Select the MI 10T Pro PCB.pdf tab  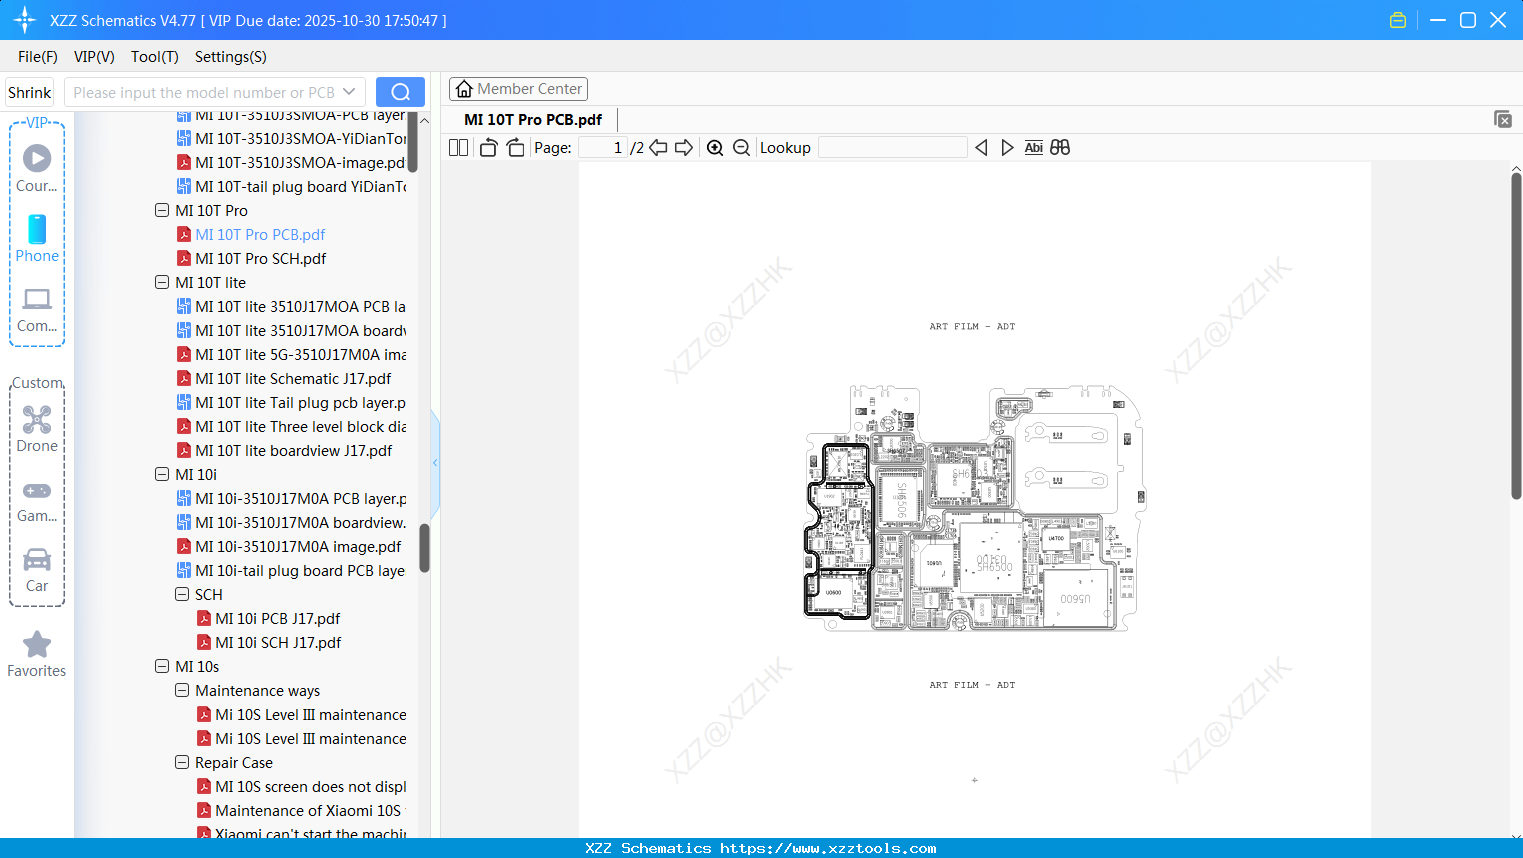click(533, 119)
